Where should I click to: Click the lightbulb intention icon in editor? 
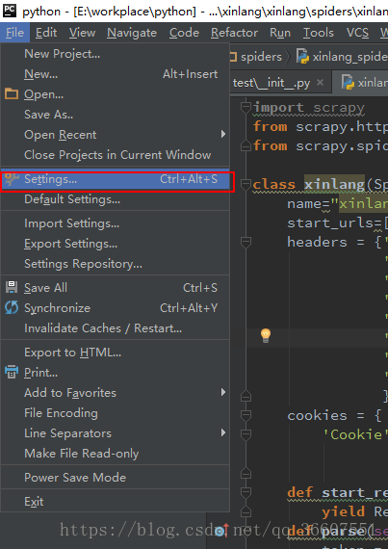(x=266, y=335)
